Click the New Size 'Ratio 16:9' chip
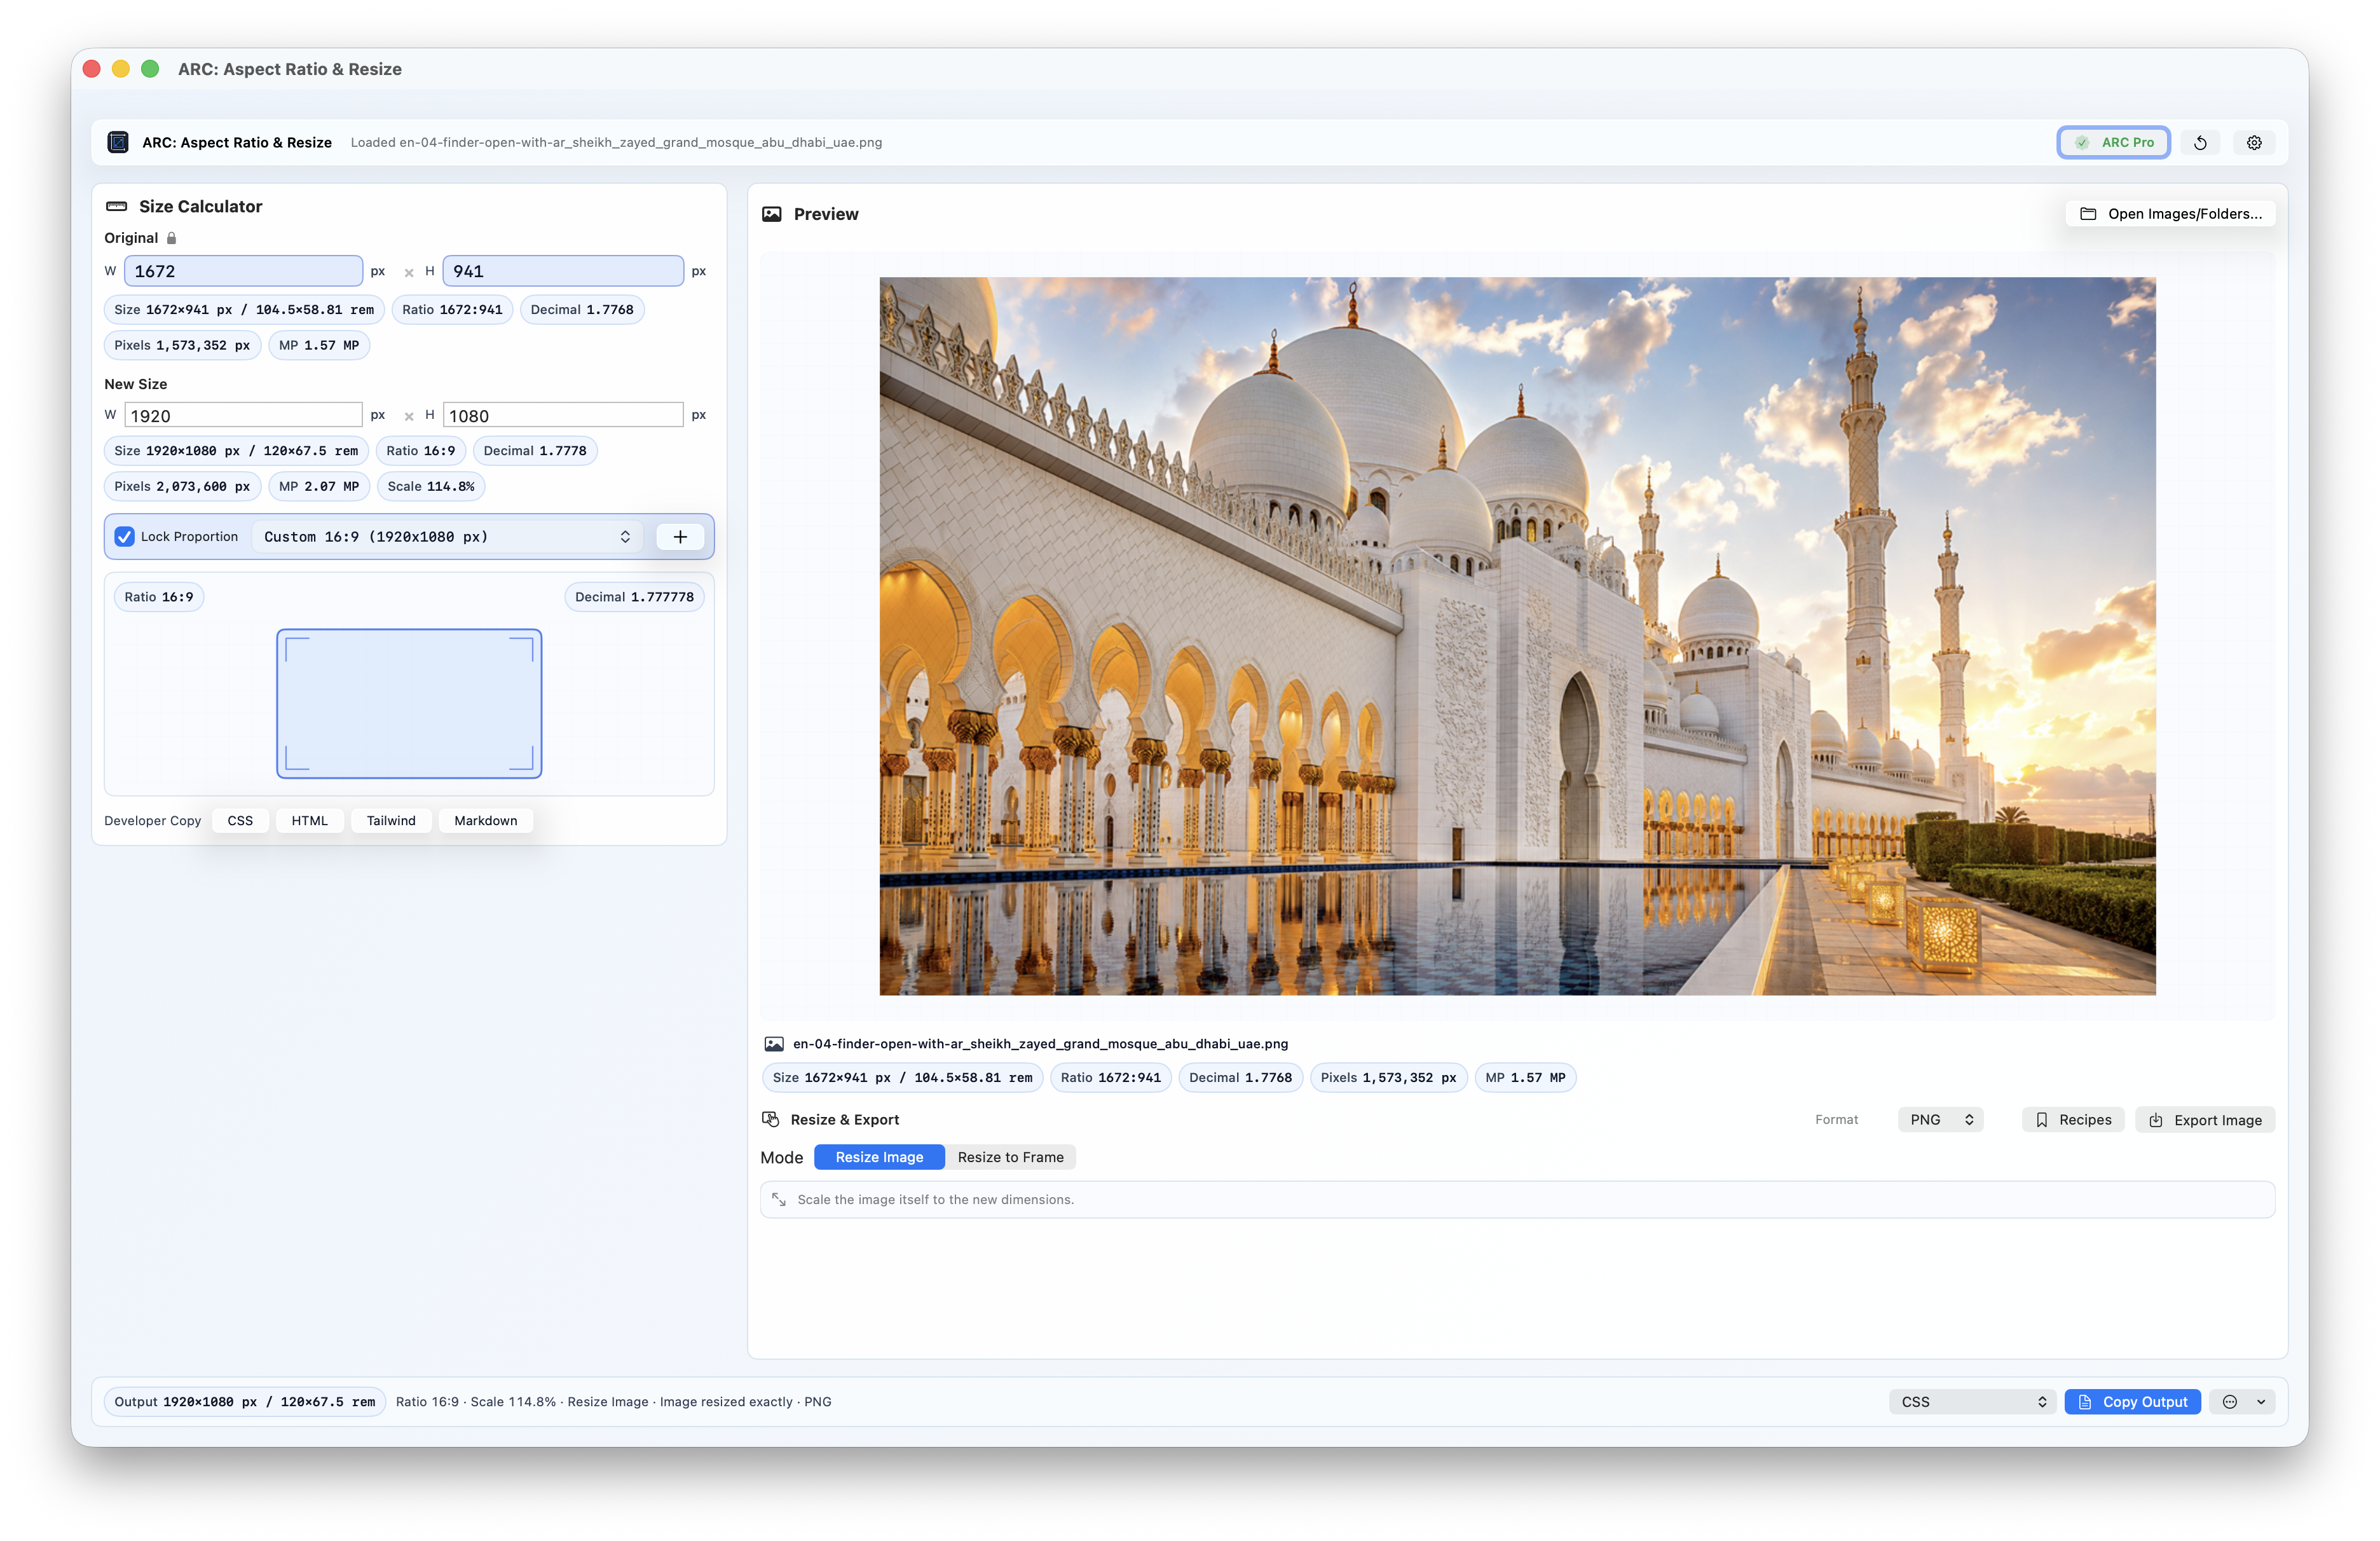 [x=421, y=451]
